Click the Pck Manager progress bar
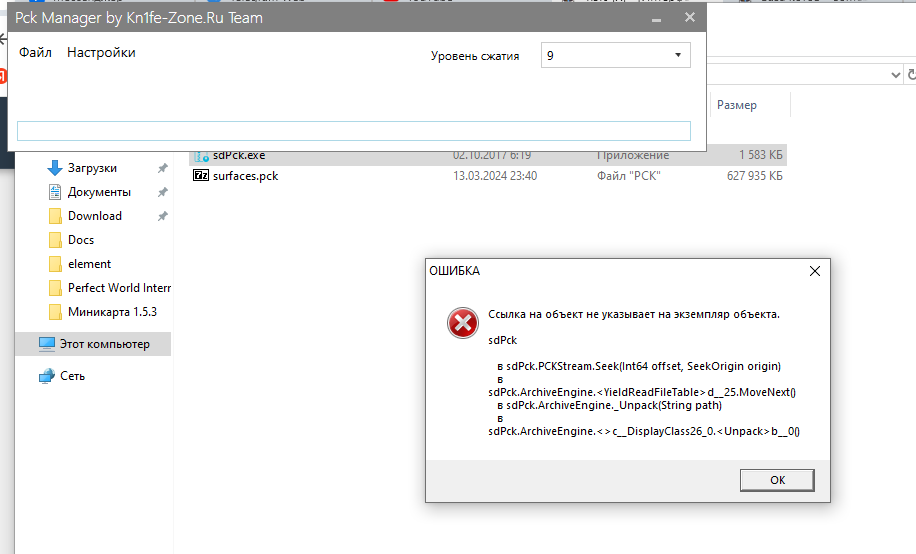 [x=354, y=131]
